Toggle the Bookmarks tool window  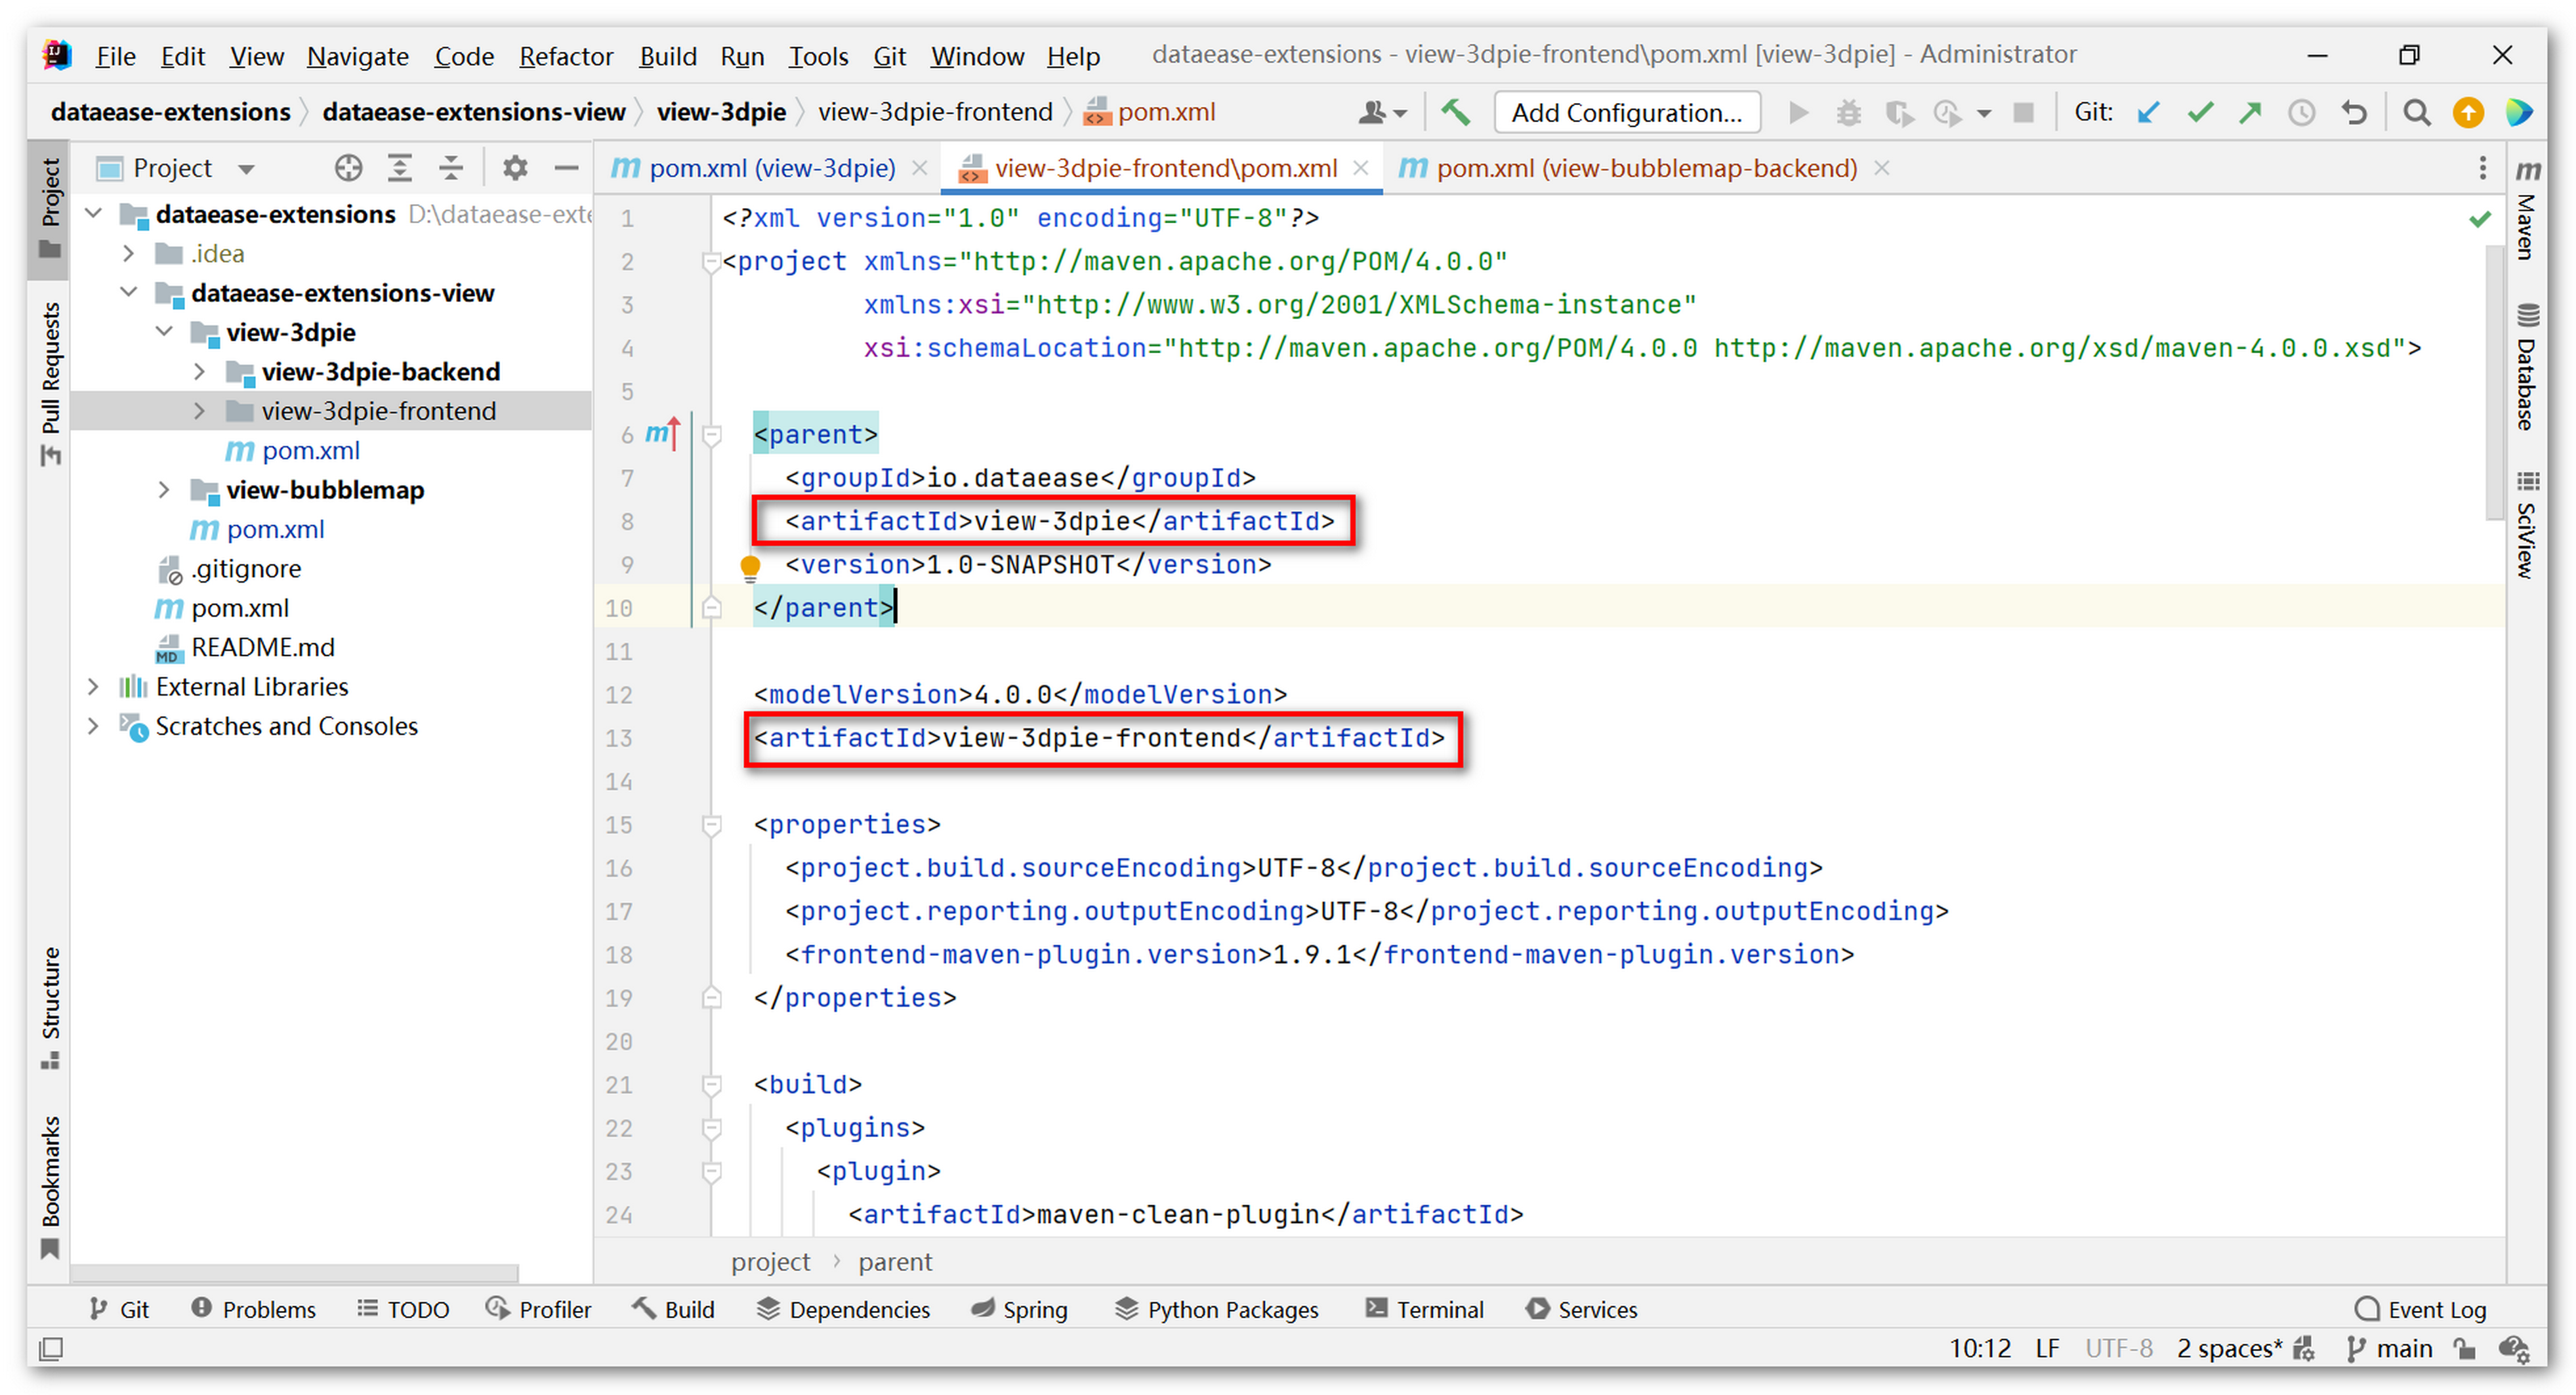pos(50,1187)
